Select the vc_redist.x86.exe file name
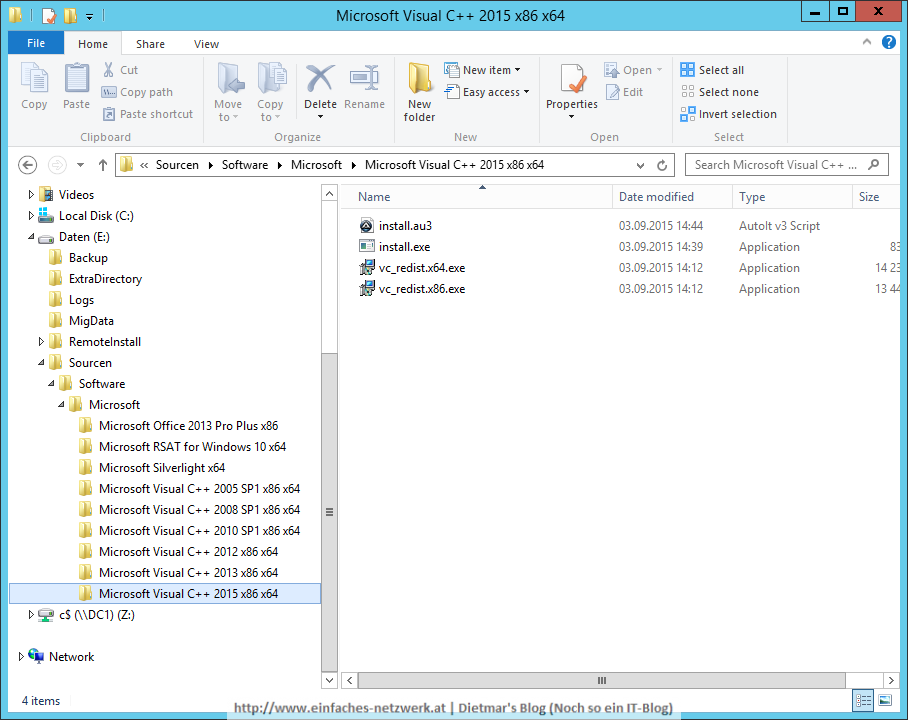Viewport: 908px width, 720px height. pyautogui.click(x=422, y=289)
